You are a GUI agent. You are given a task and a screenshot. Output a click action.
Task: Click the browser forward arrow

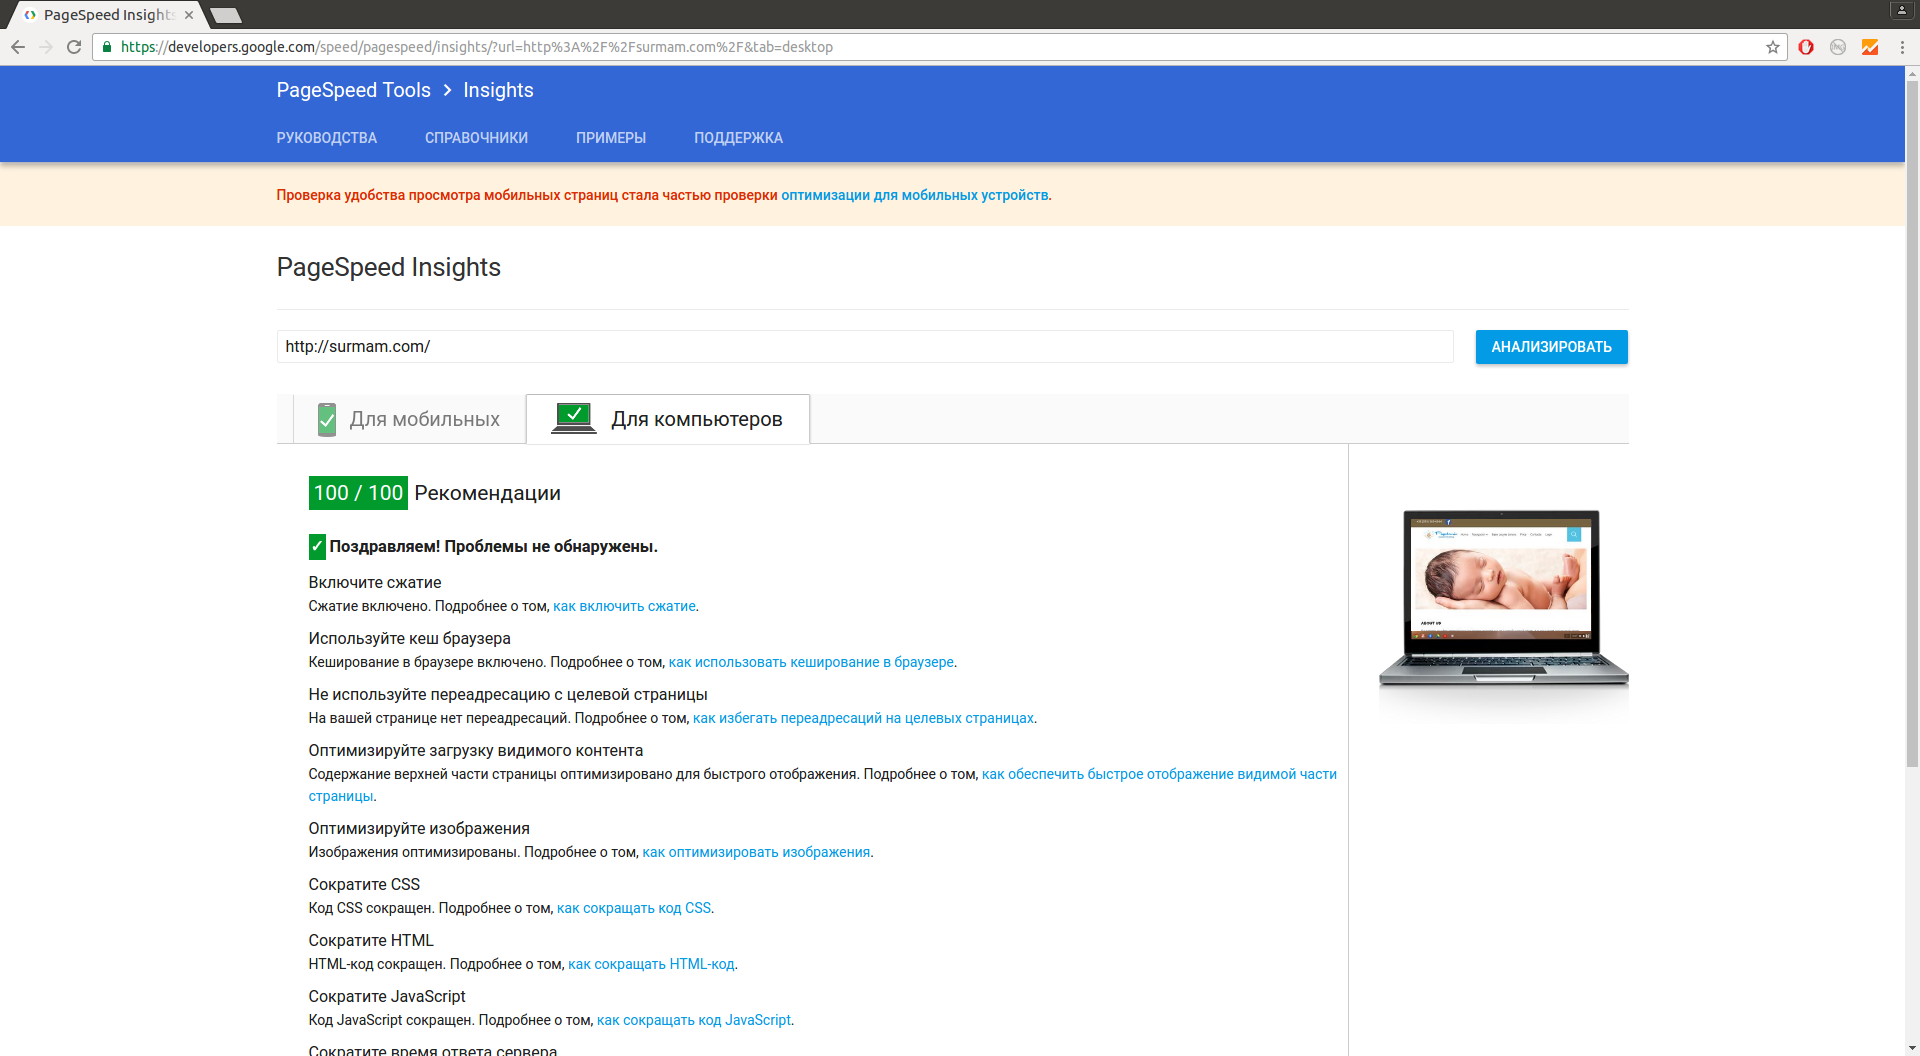(46, 47)
